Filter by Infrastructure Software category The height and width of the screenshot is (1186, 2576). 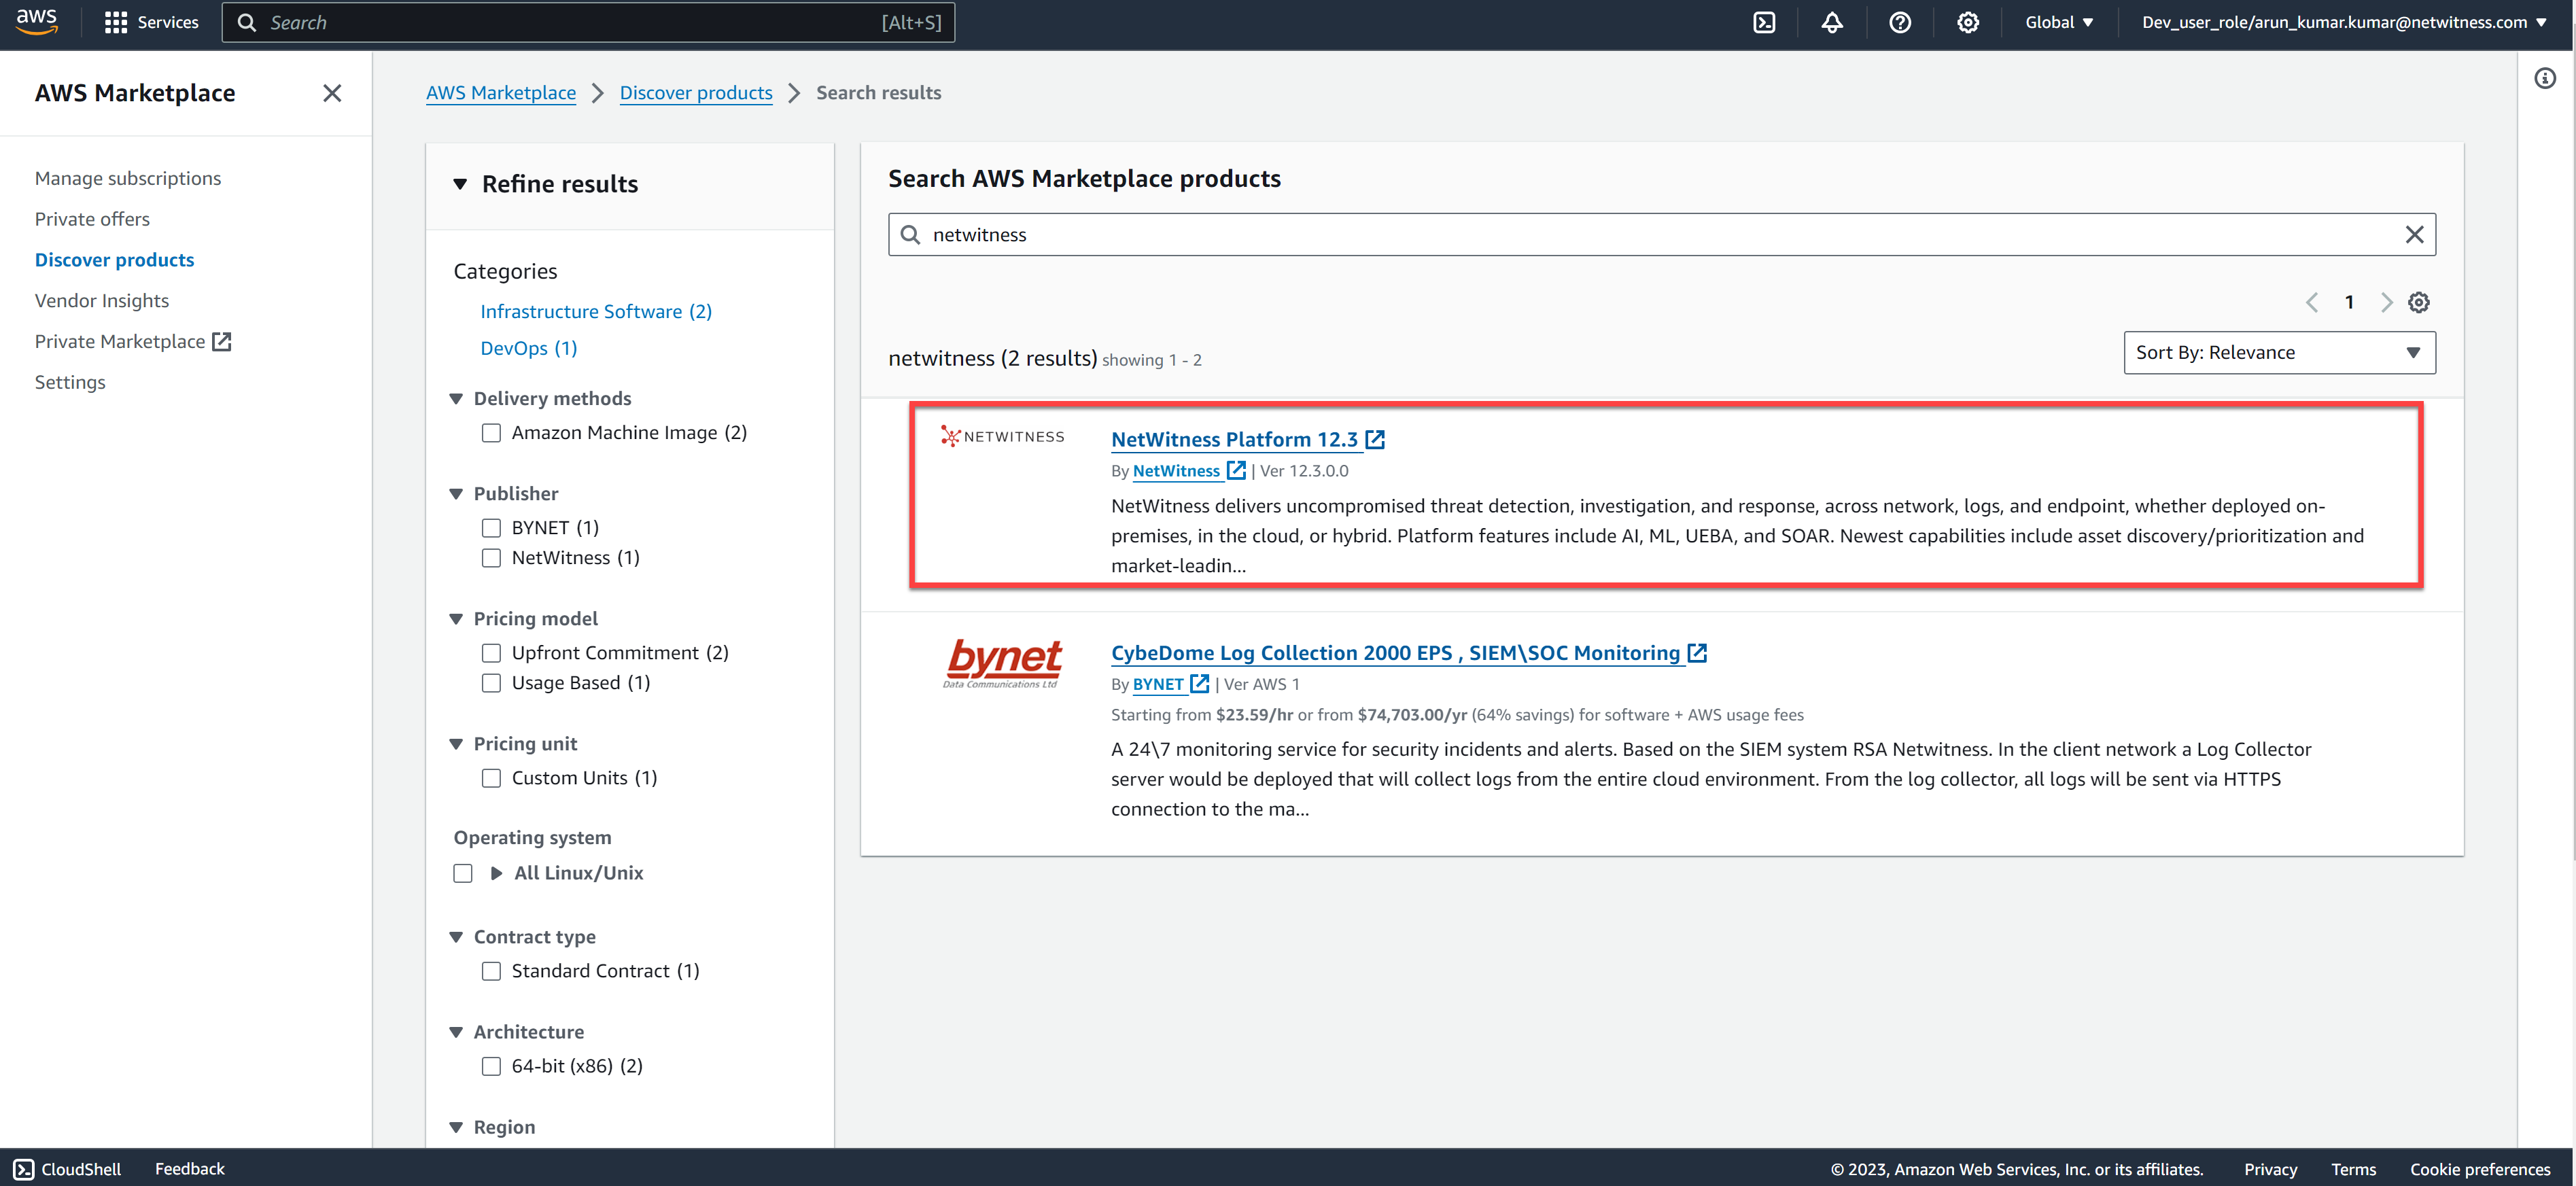[595, 311]
